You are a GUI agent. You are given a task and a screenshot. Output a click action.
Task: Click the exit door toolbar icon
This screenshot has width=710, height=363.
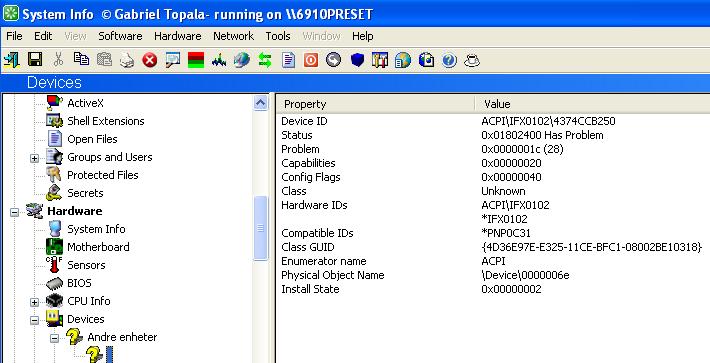[11, 60]
